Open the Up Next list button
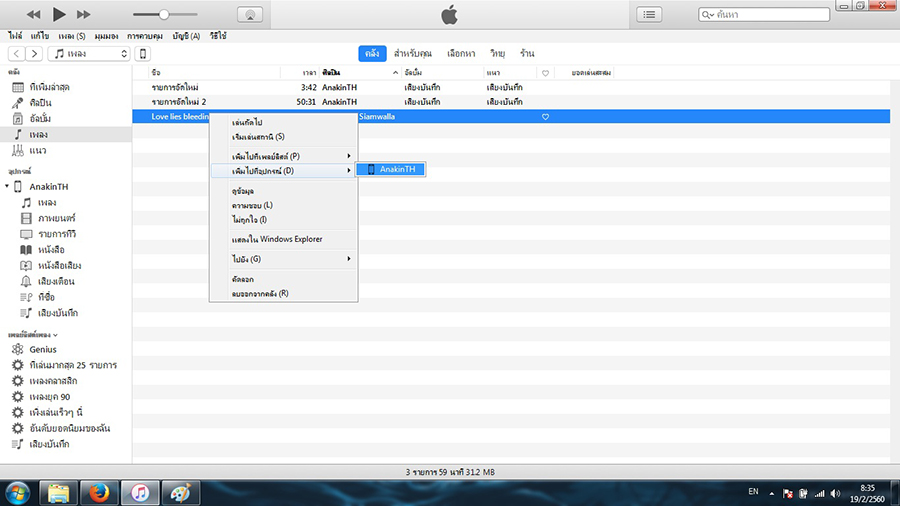This screenshot has width=900, height=506. (649, 14)
